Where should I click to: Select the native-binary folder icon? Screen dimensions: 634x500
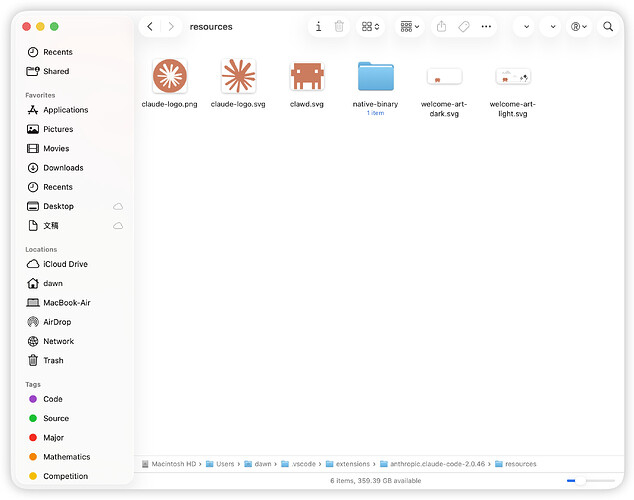pos(376,76)
